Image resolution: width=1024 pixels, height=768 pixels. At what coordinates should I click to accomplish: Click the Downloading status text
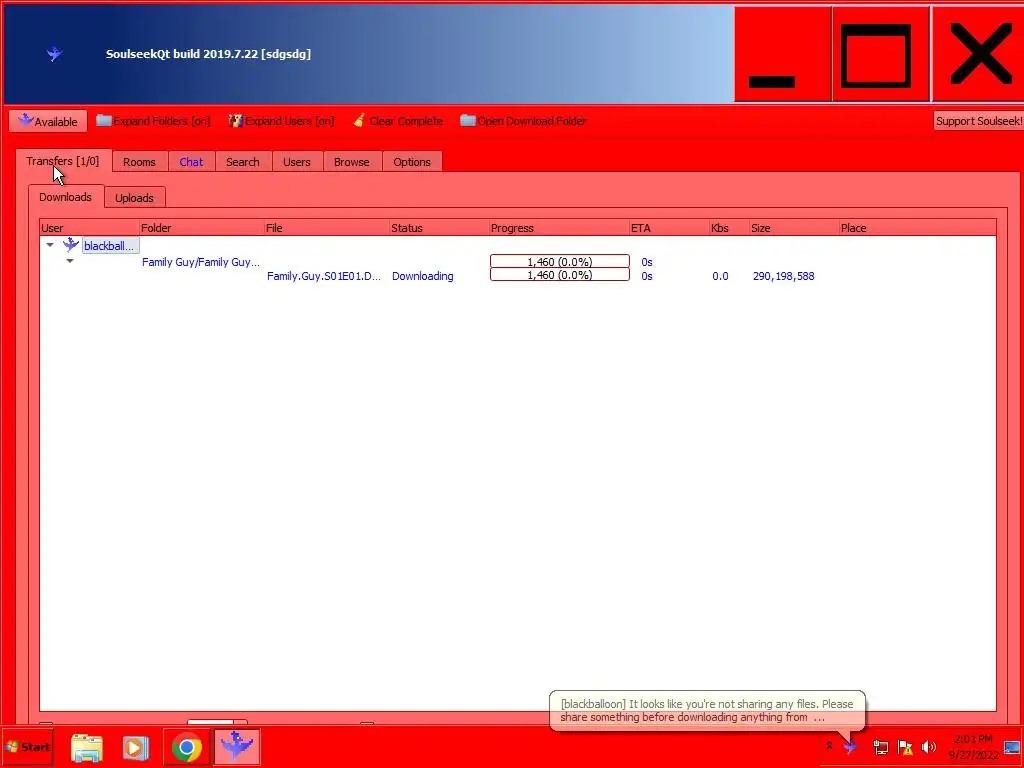tap(423, 276)
